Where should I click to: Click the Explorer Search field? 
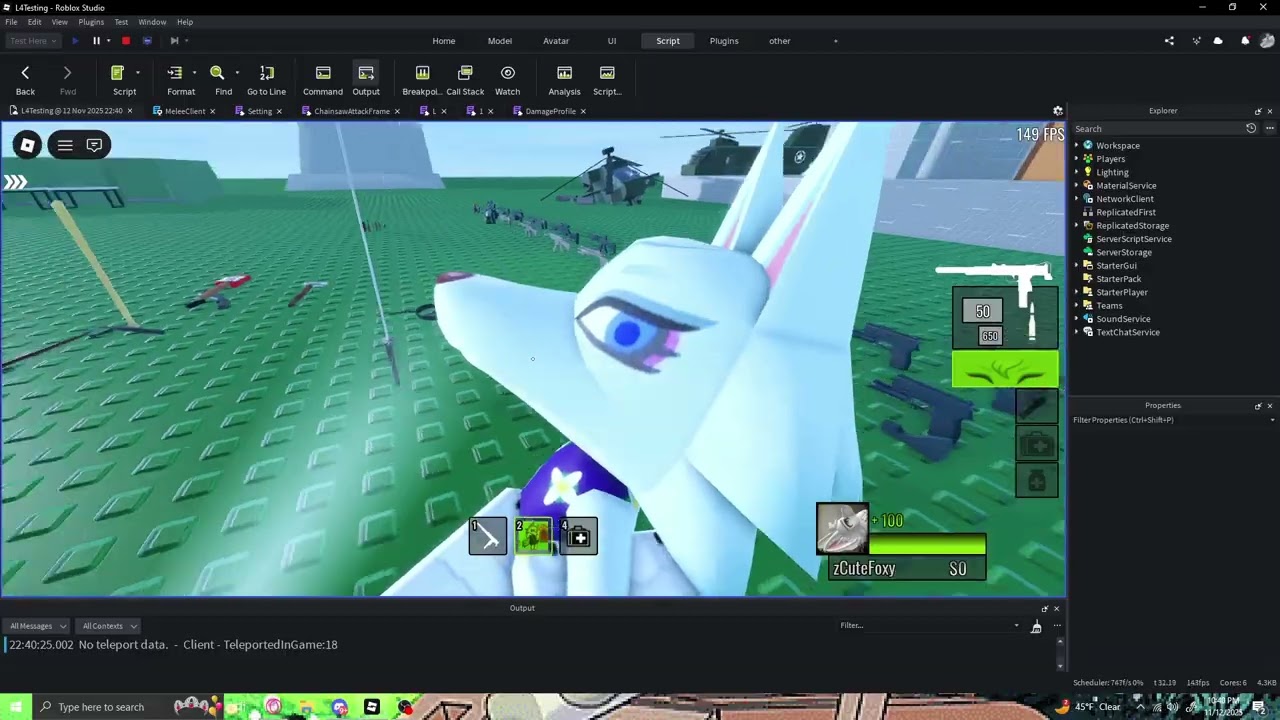point(1156,129)
